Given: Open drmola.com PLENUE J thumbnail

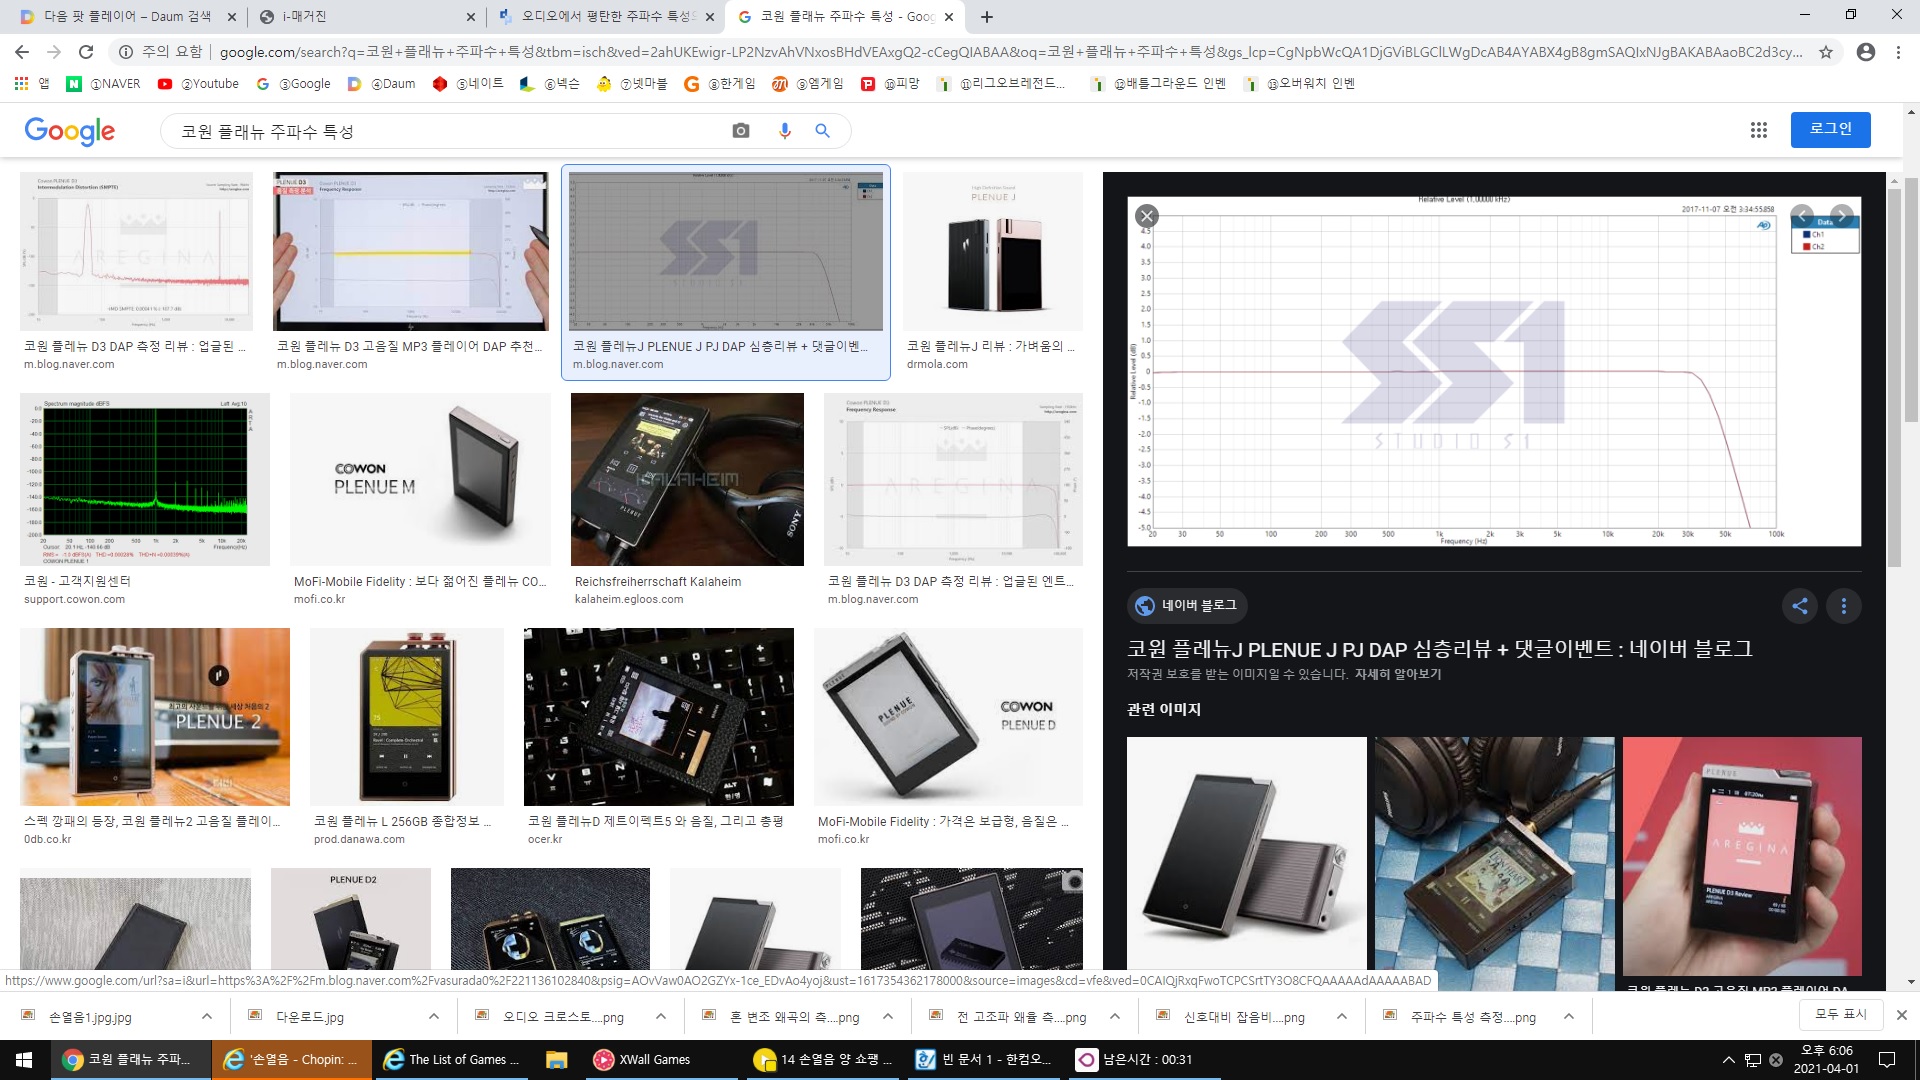Looking at the screenshot, I should point(992,251).
